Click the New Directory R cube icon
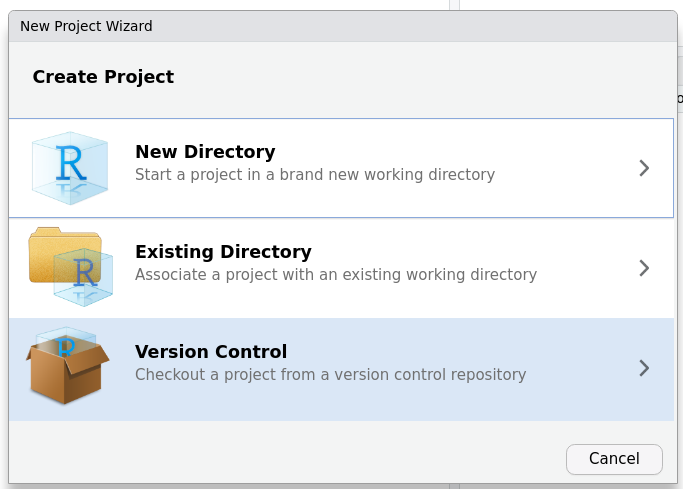 tap(69, 167)
